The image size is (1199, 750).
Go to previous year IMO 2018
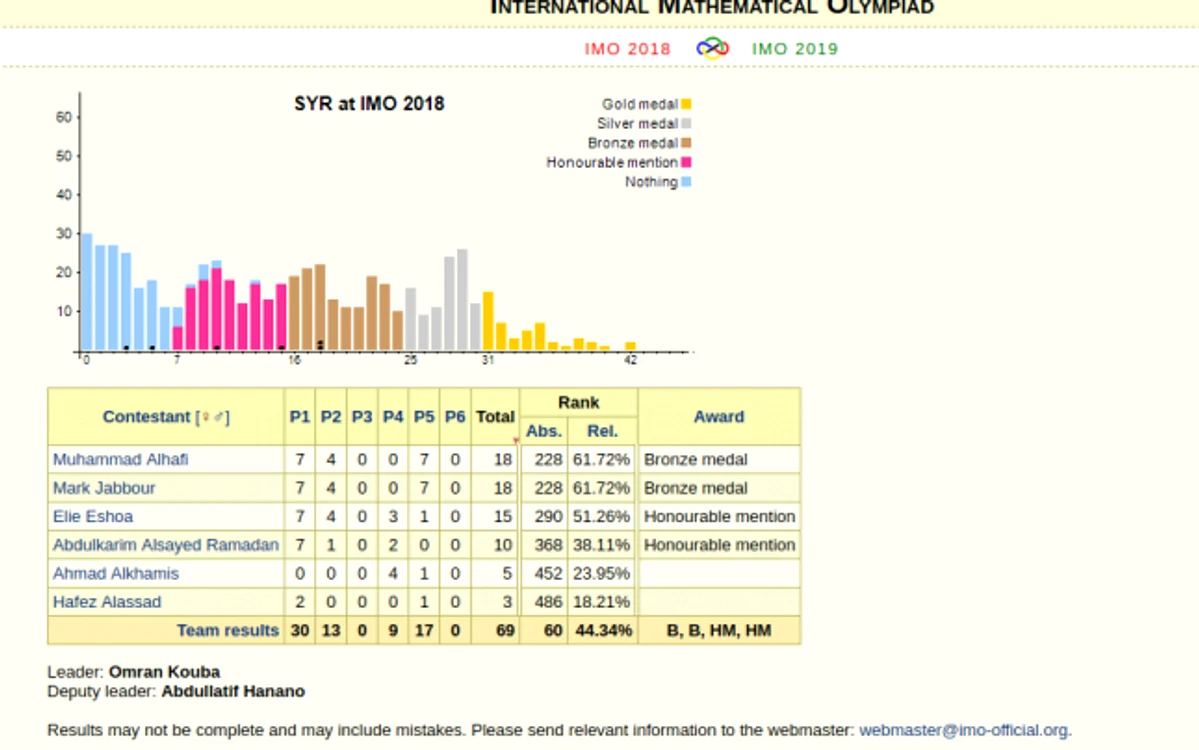click(627, 49)
